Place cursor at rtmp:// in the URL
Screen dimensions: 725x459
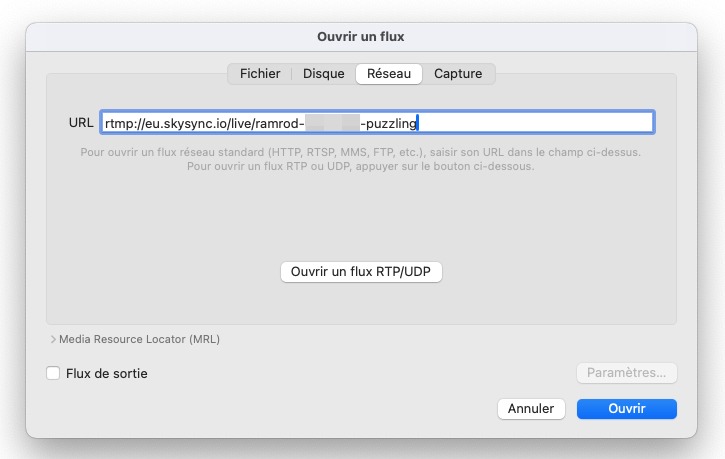click(124, 123)
